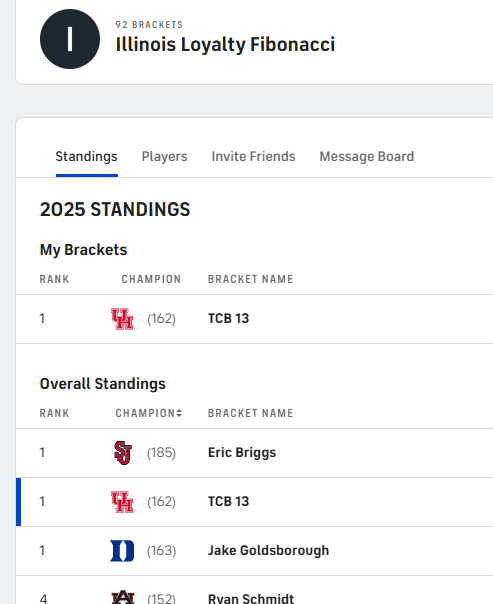Image resolution: width=493 pixels, height=604 pixels.
Task: Click the Auburn logo in Ryan Schmidt's row
Action: click(x=123, y=597)
